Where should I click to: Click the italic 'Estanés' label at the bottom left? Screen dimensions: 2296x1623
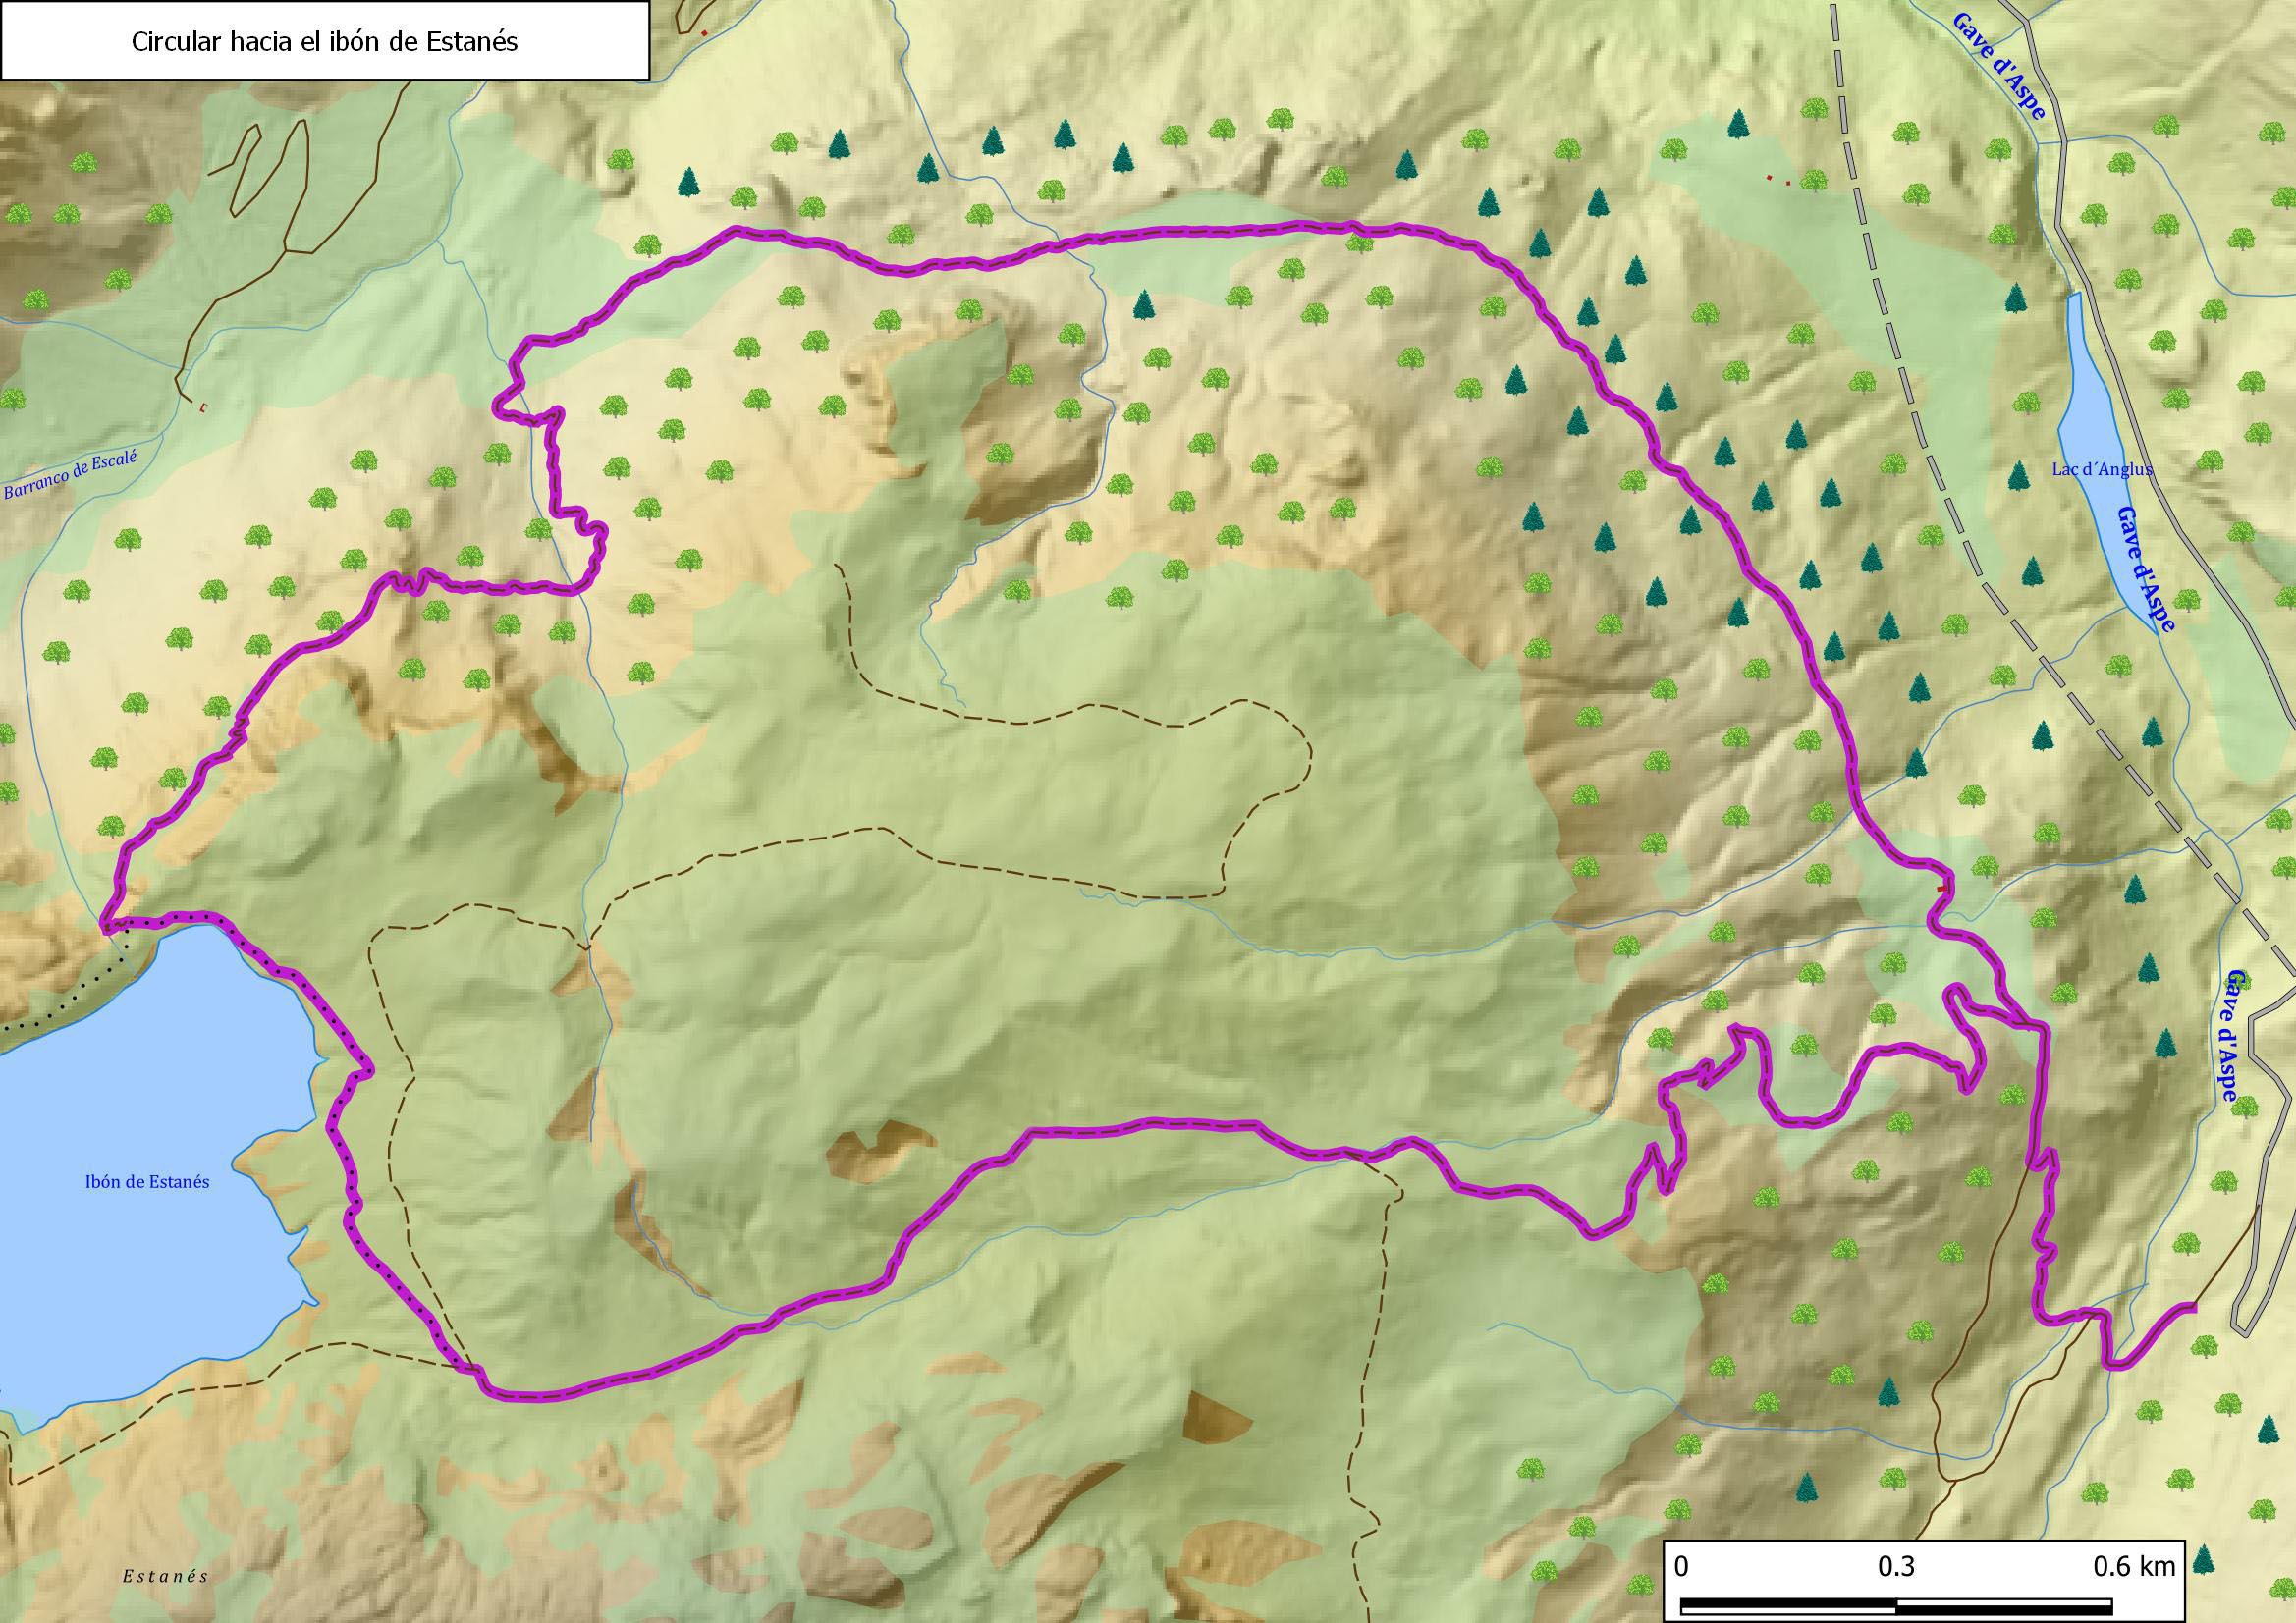pyautogui.click(x=166, y=1576)
